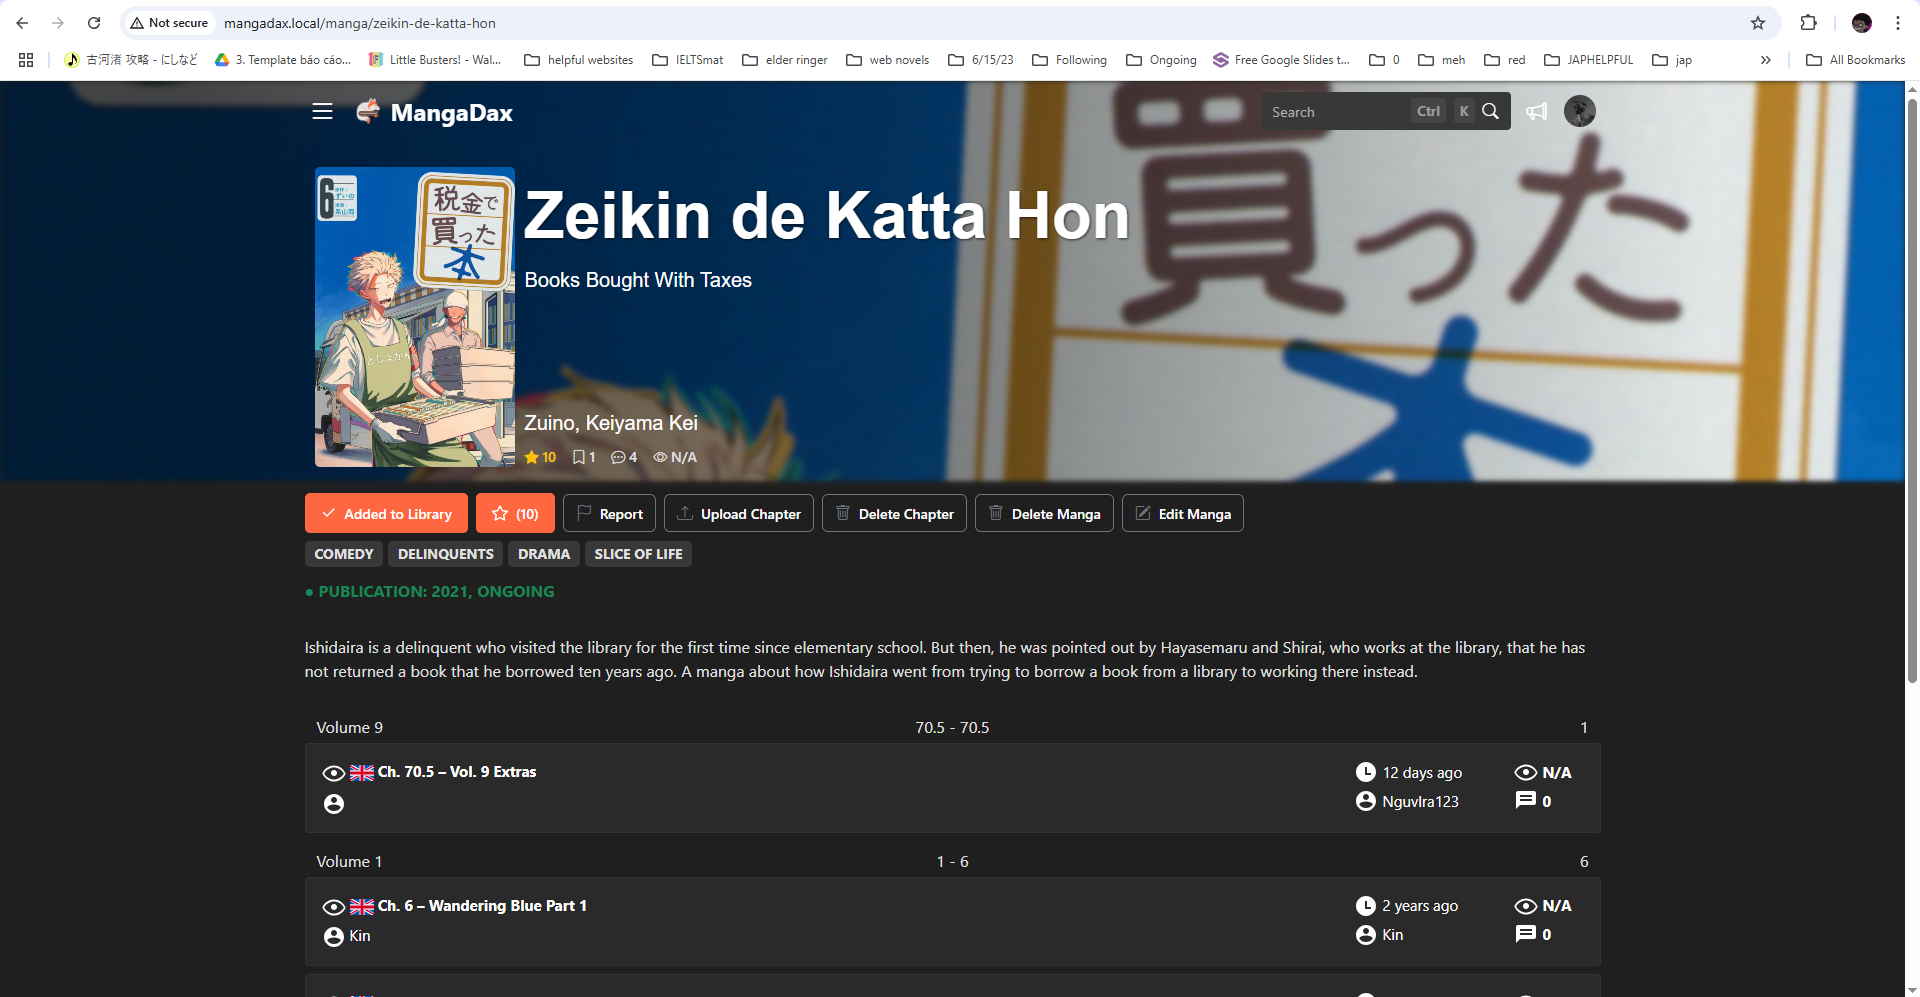Click the group icon under Ch. 70.5
The width and height of the screenshot is (1920, 997).
coord(334,804)
